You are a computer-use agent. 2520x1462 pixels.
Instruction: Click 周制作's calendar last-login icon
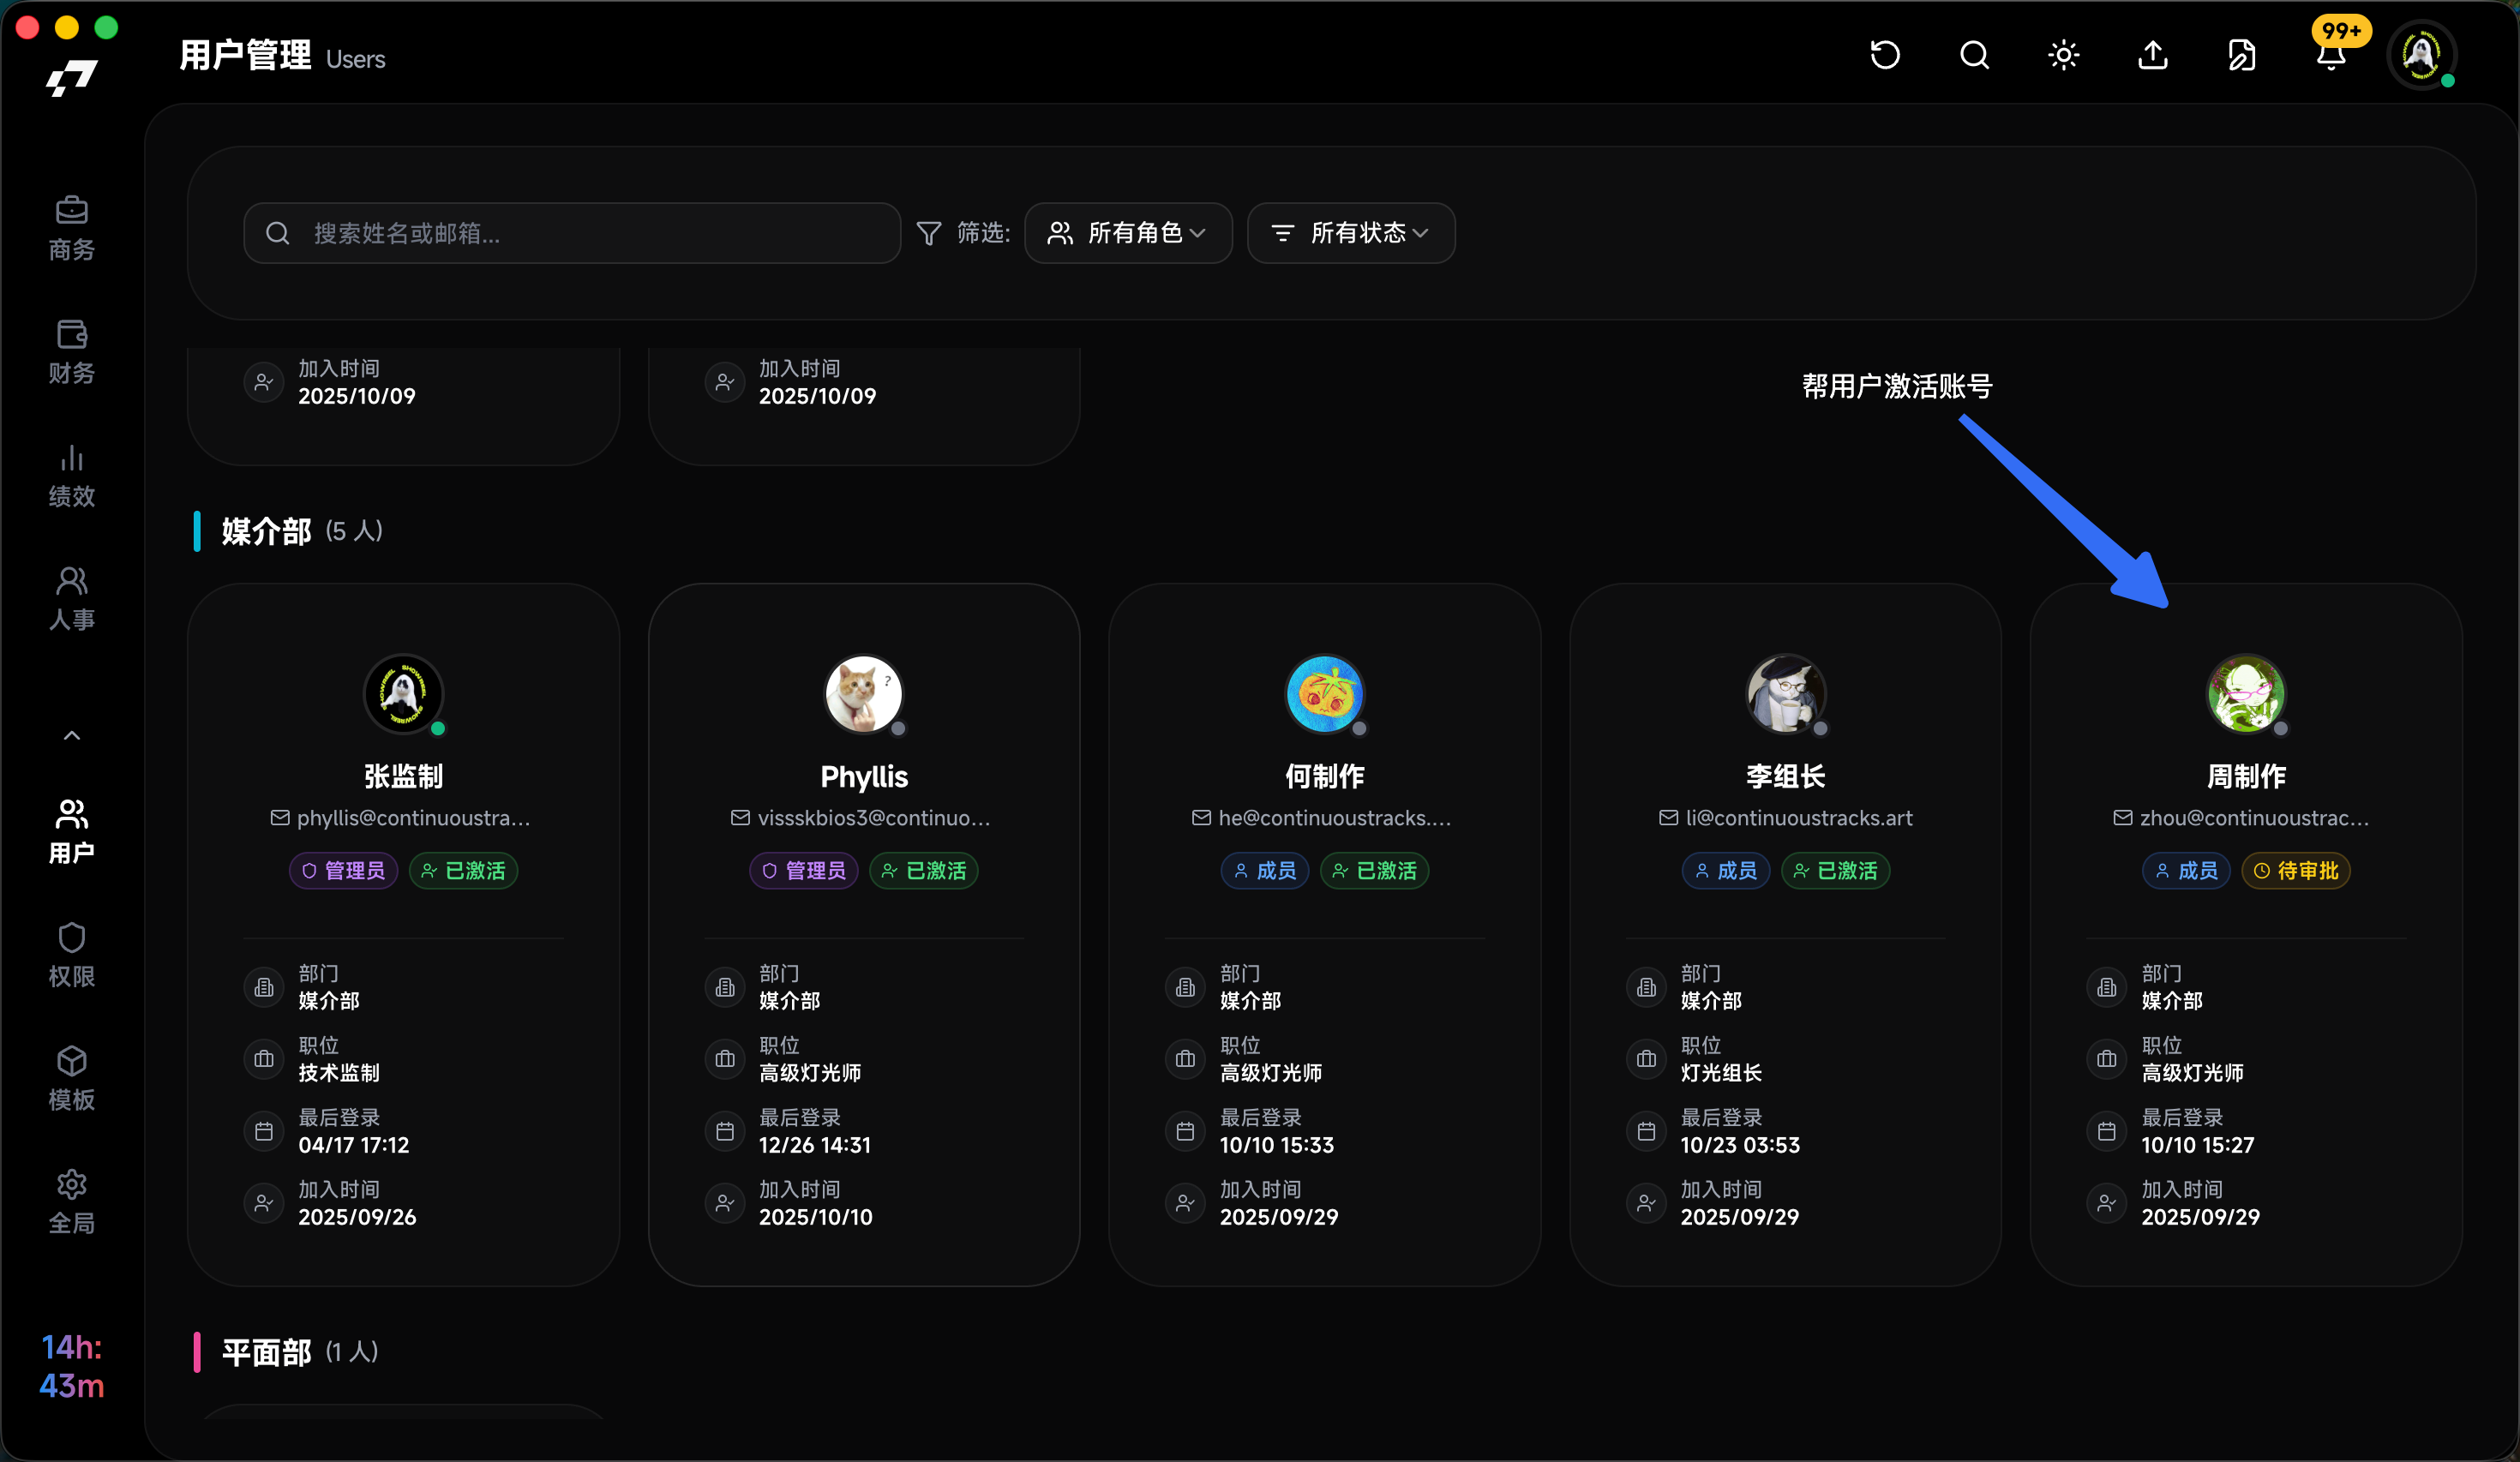[2107, 1131]
